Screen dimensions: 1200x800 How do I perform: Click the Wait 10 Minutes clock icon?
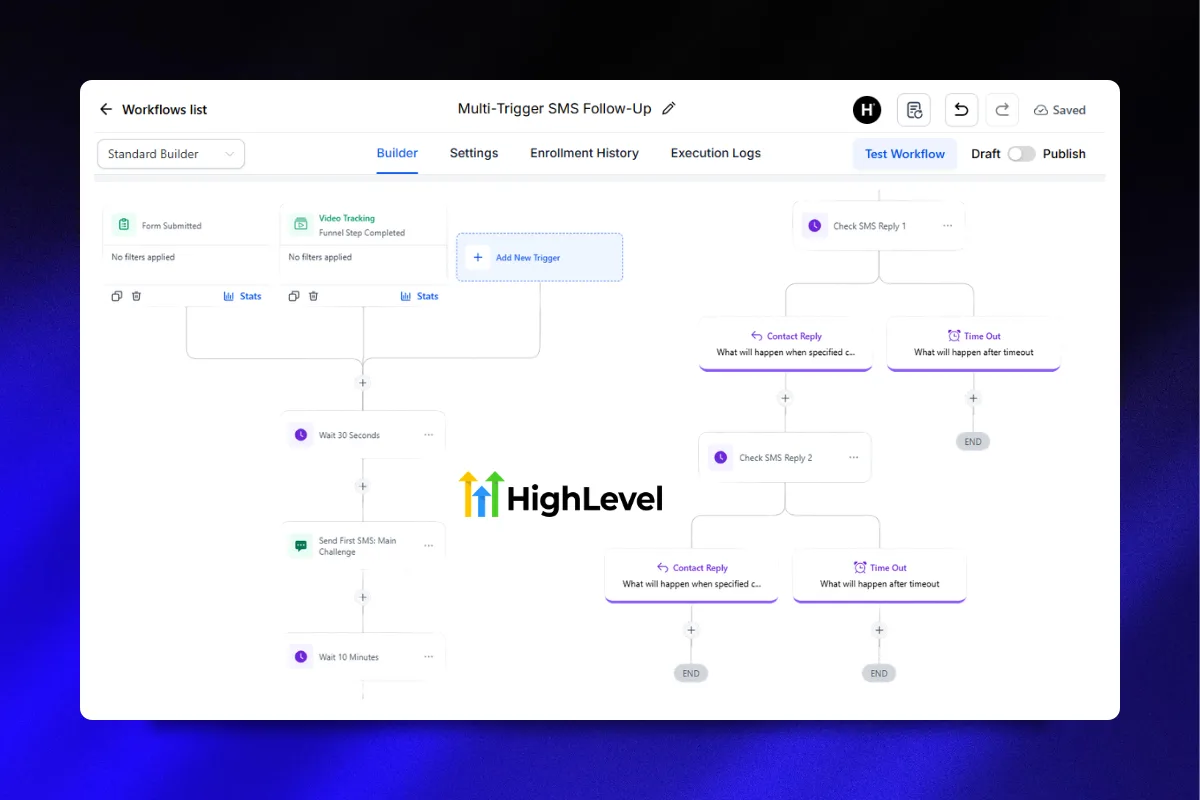(x=300, y=657)
